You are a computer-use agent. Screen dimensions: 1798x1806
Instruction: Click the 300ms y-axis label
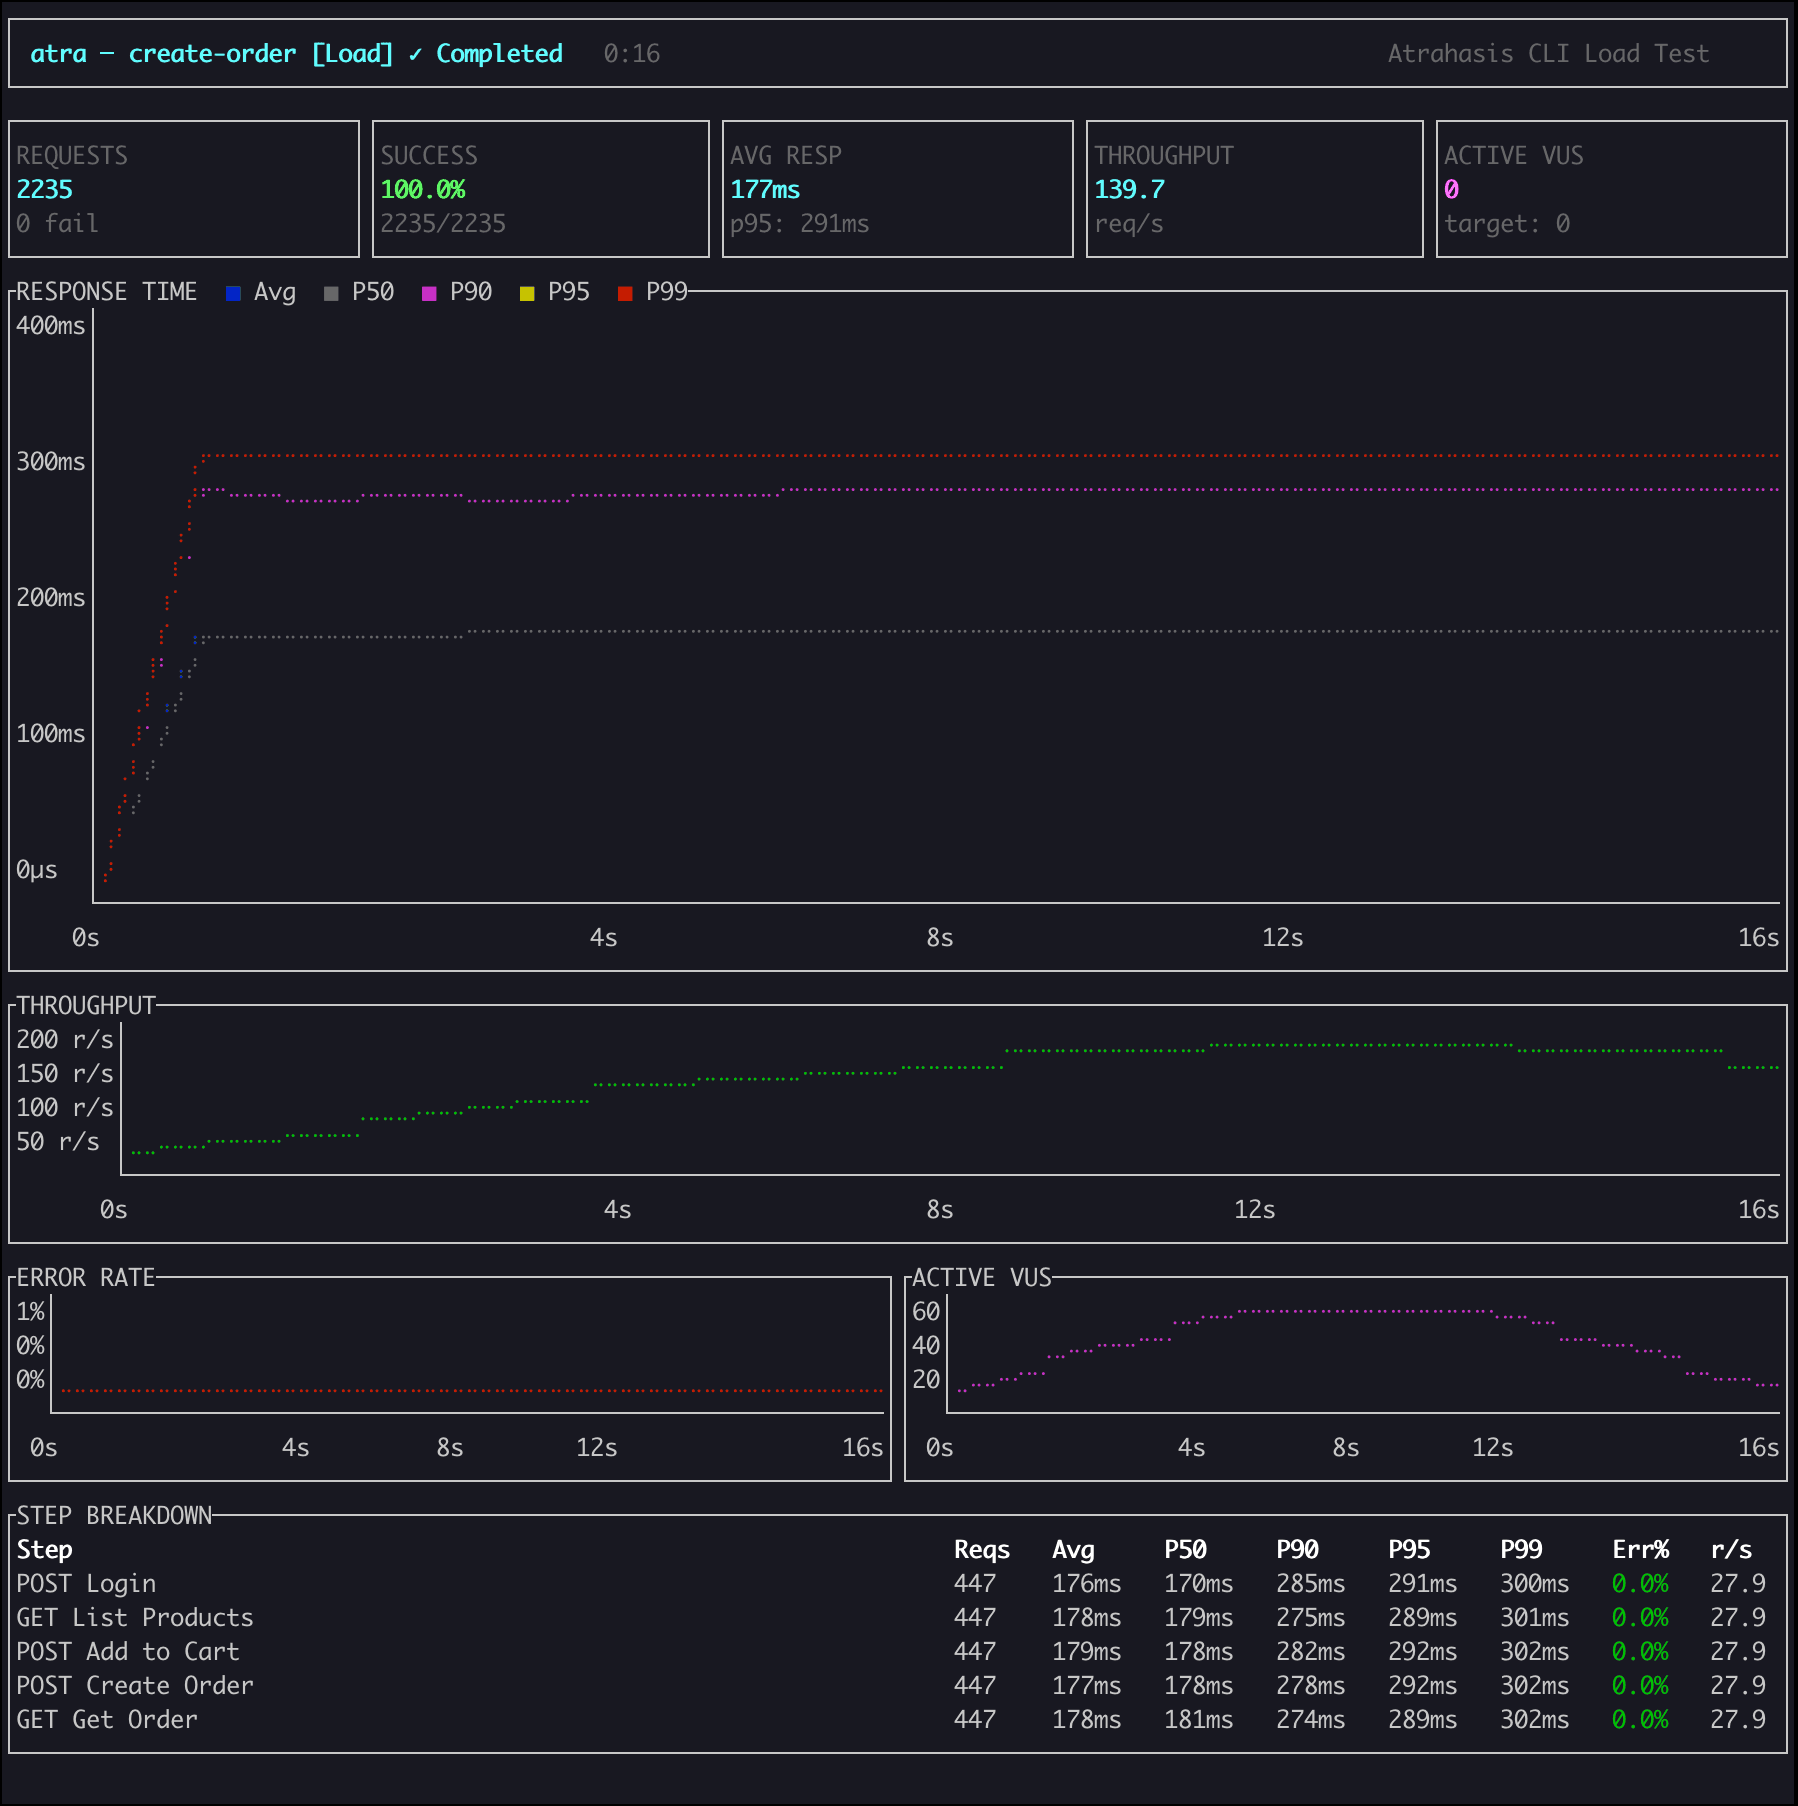click(51, 462)
